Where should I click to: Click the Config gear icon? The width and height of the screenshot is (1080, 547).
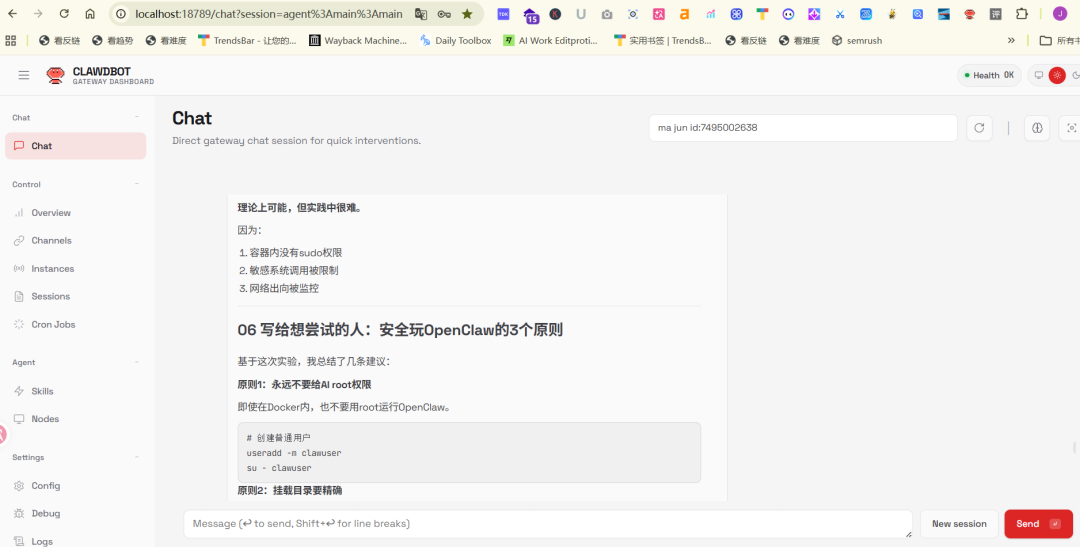(x=19, y=486)
